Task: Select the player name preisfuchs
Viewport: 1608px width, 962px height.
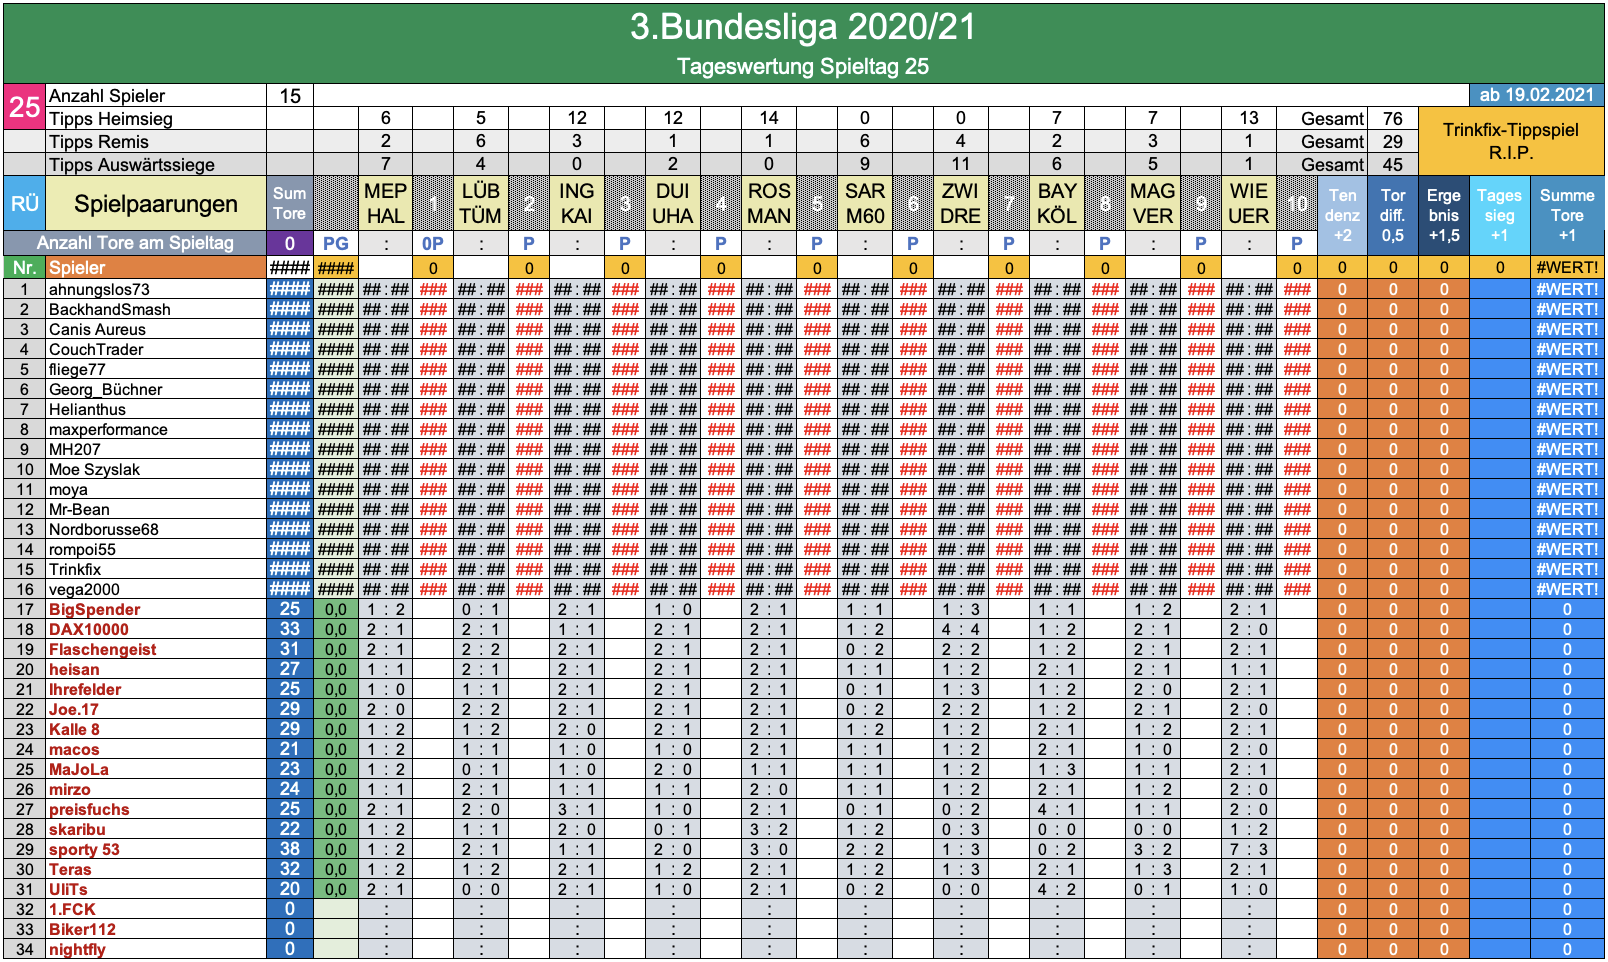Action: coord(89,809)
